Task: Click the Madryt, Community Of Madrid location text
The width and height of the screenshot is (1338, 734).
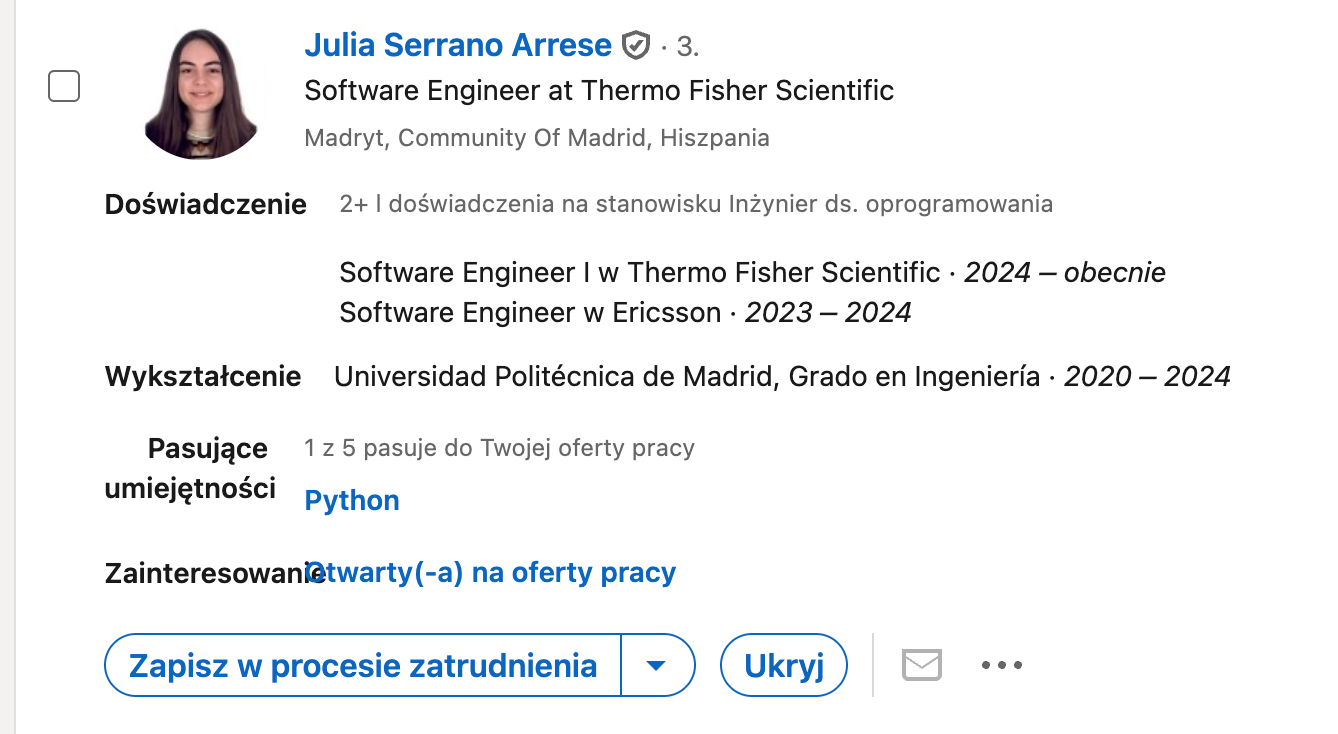Action: coord(537,138)
